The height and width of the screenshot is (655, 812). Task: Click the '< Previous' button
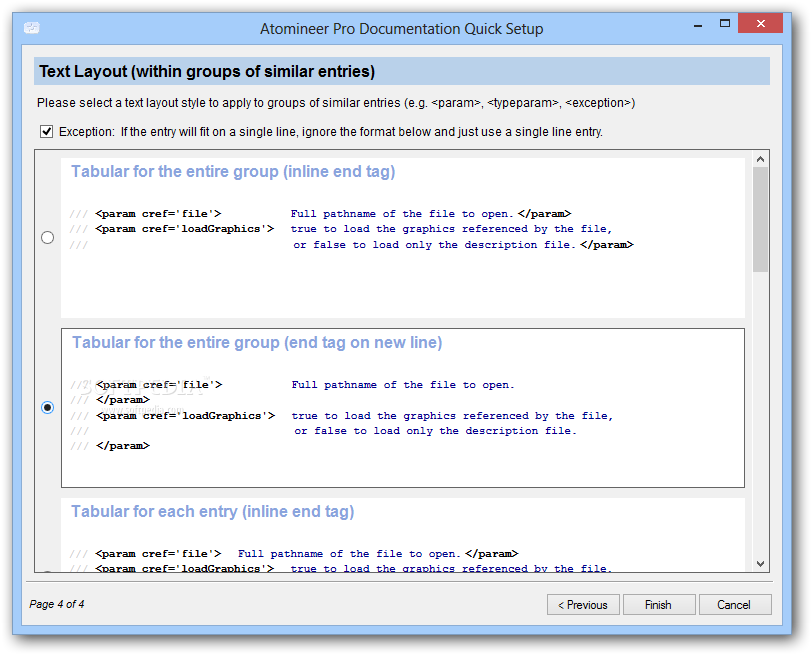583,605
